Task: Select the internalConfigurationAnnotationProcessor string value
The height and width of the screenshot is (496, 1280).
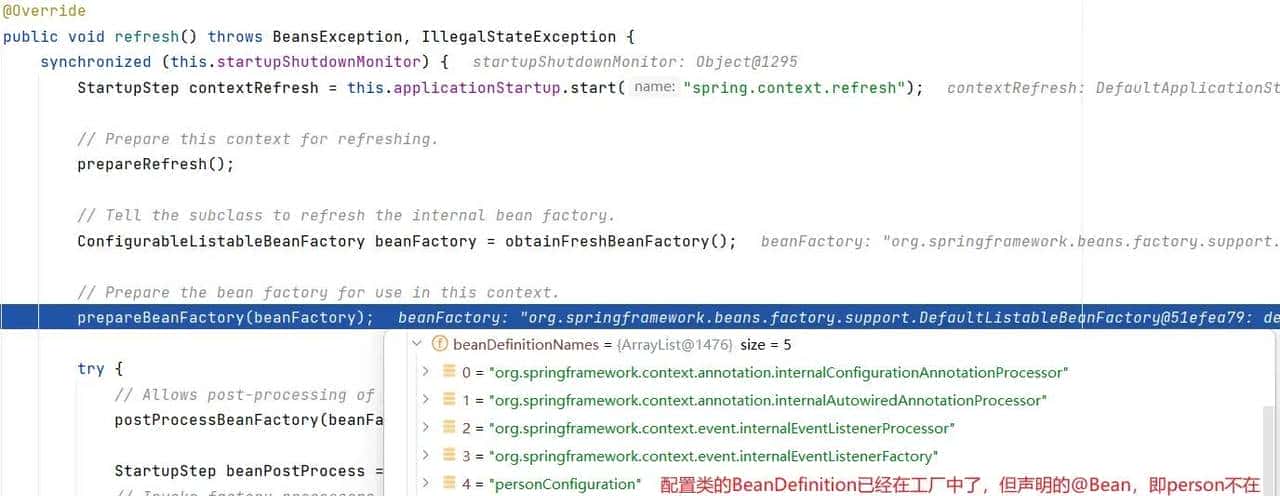Action: point(779,372)
